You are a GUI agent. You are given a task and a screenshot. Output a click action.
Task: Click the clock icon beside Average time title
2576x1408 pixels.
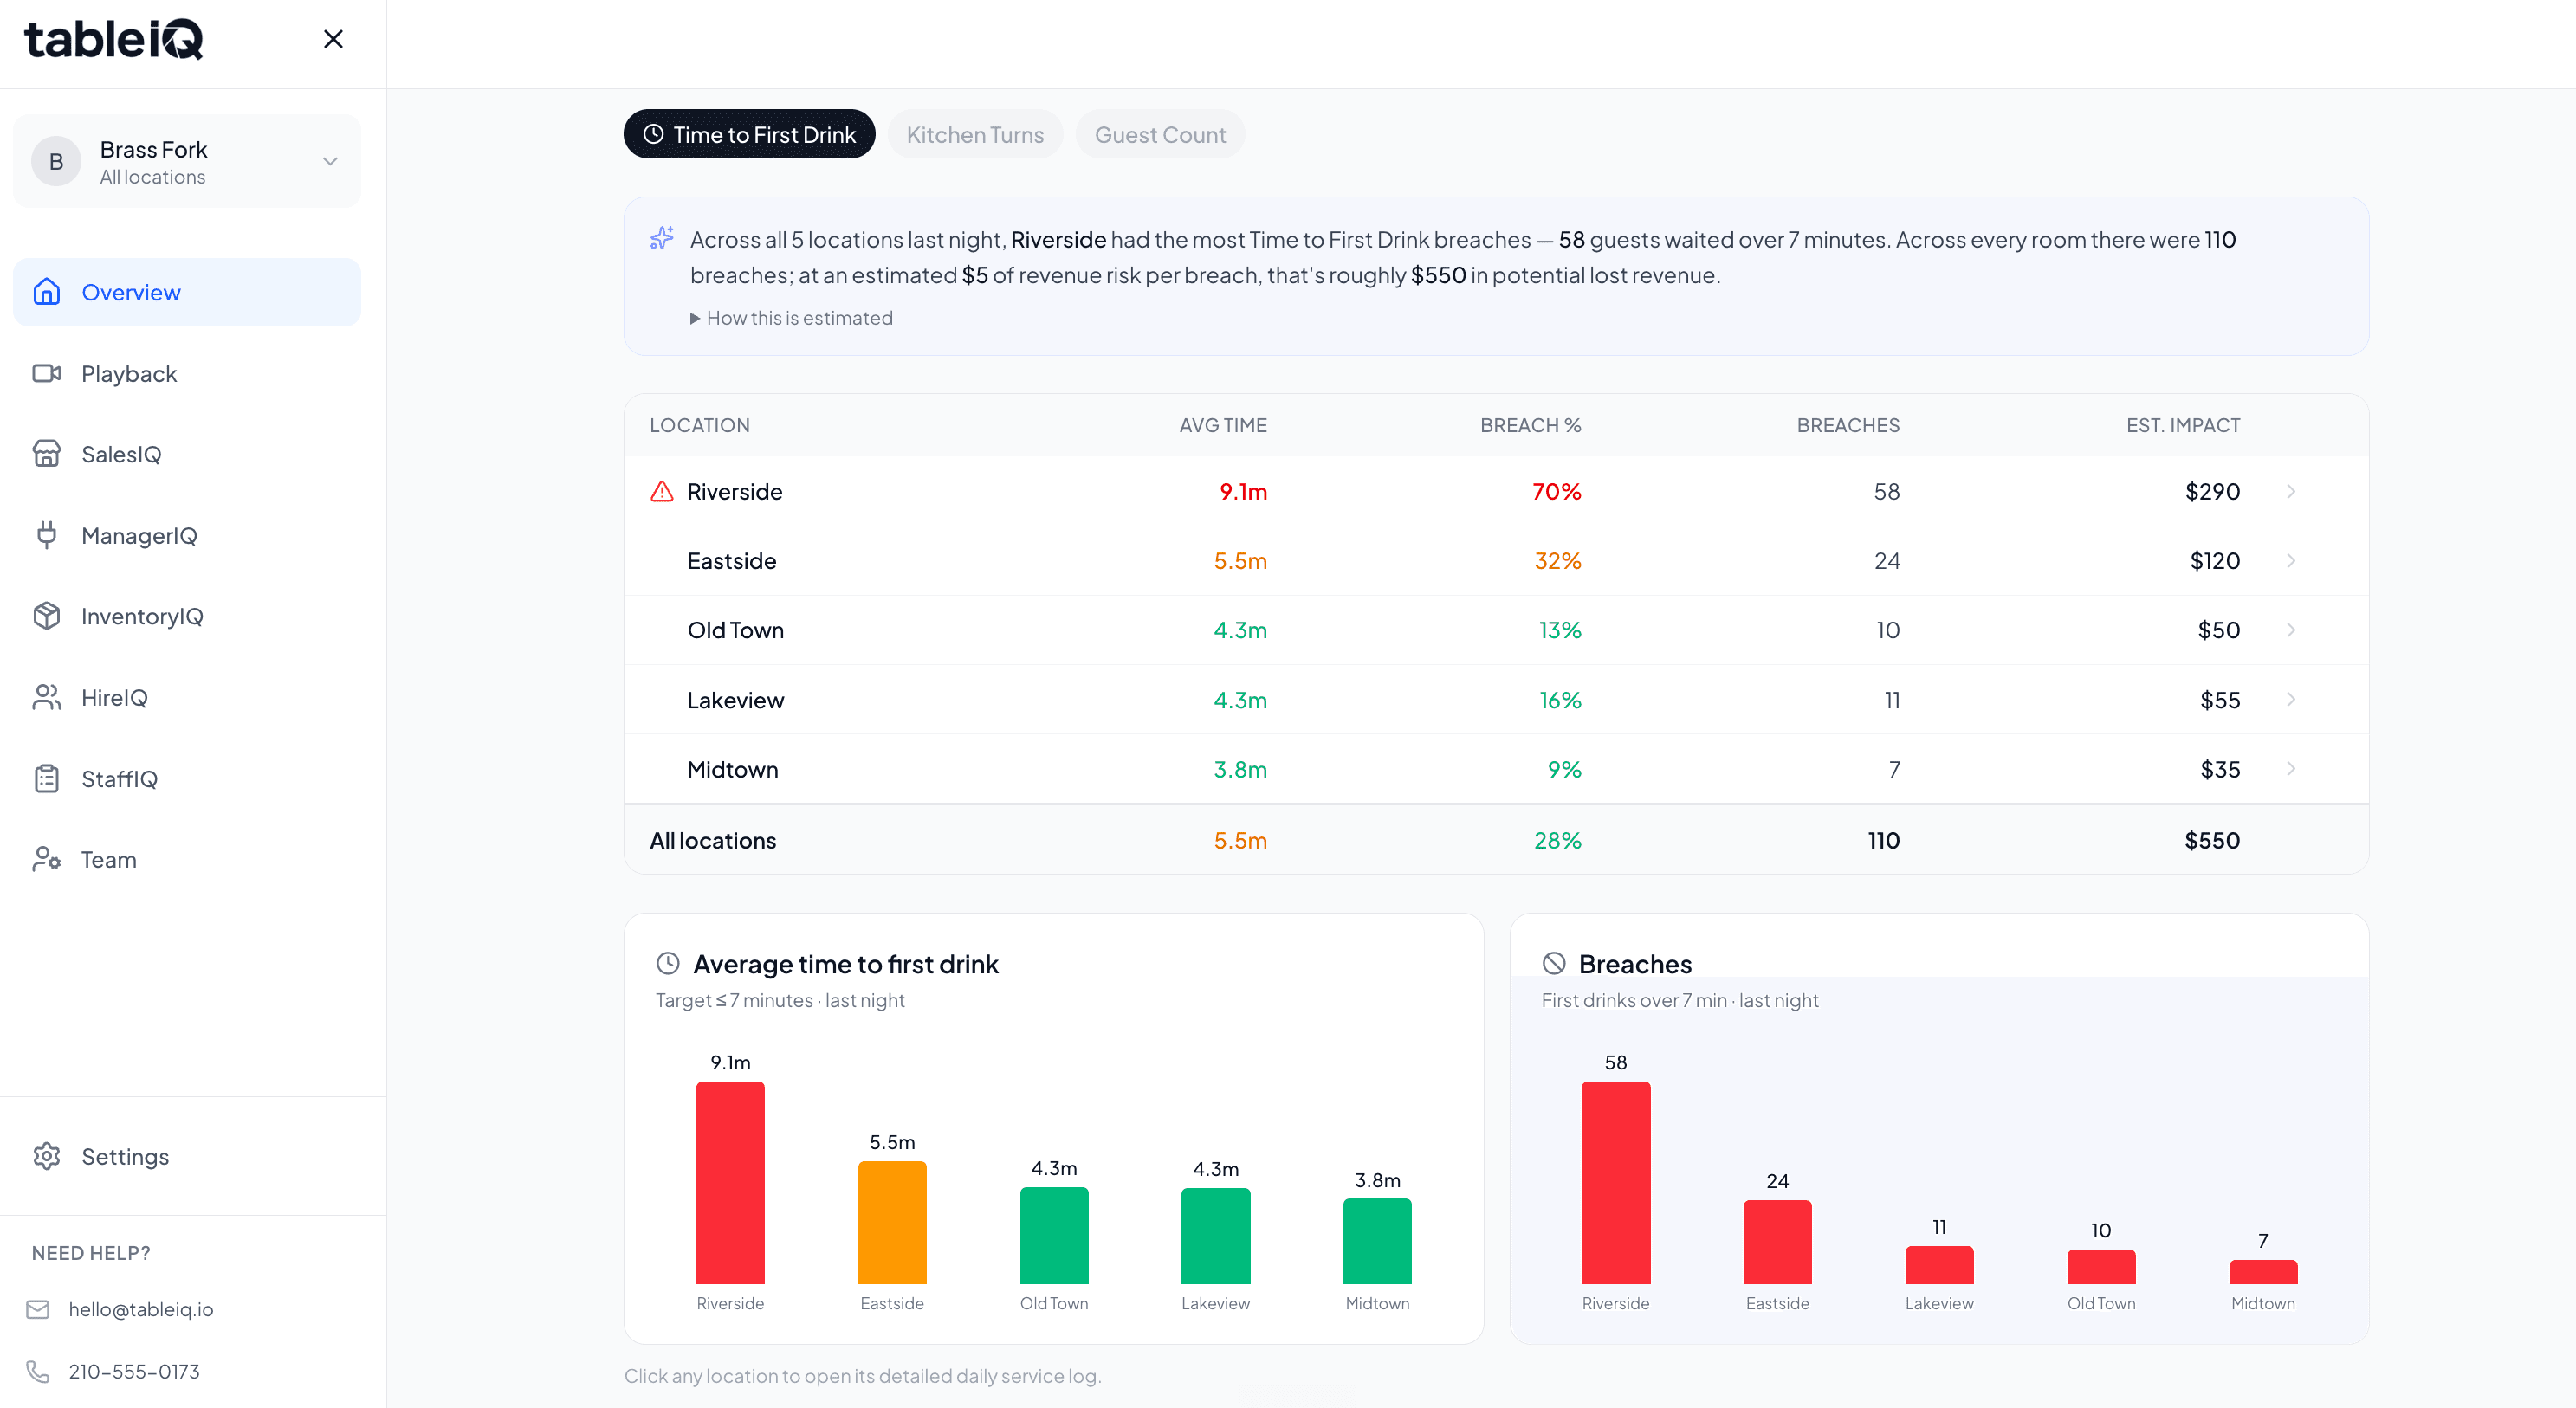(668, 963)
